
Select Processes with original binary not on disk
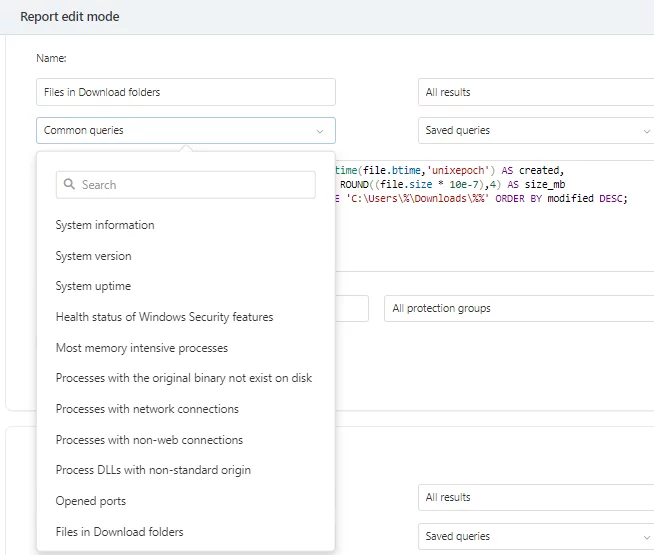[x=183, y=378]
